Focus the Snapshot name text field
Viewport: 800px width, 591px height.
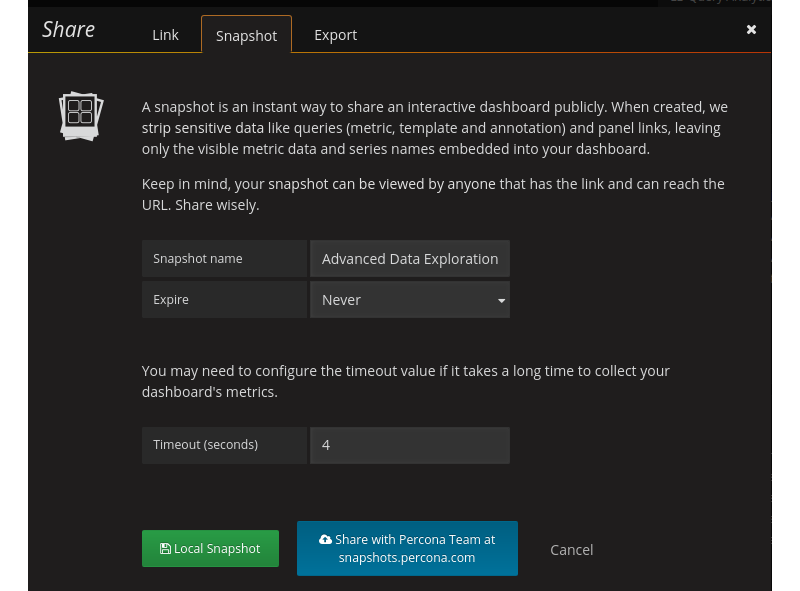pos(409,259)
